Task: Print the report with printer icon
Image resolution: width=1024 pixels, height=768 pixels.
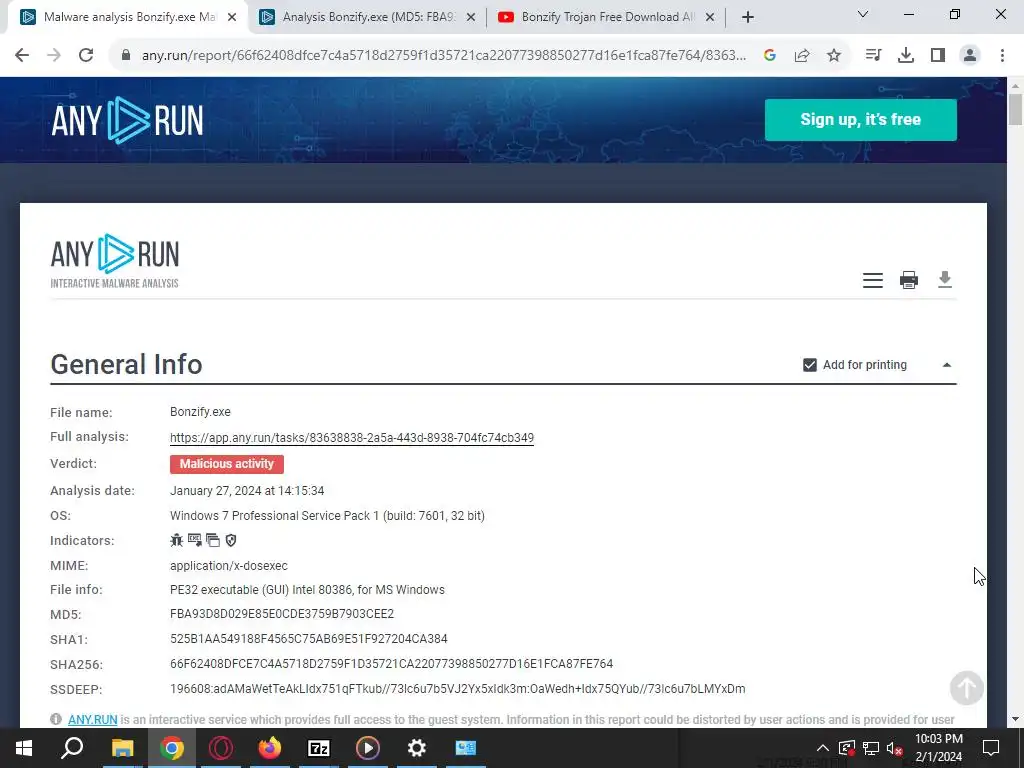Action: 909,280
